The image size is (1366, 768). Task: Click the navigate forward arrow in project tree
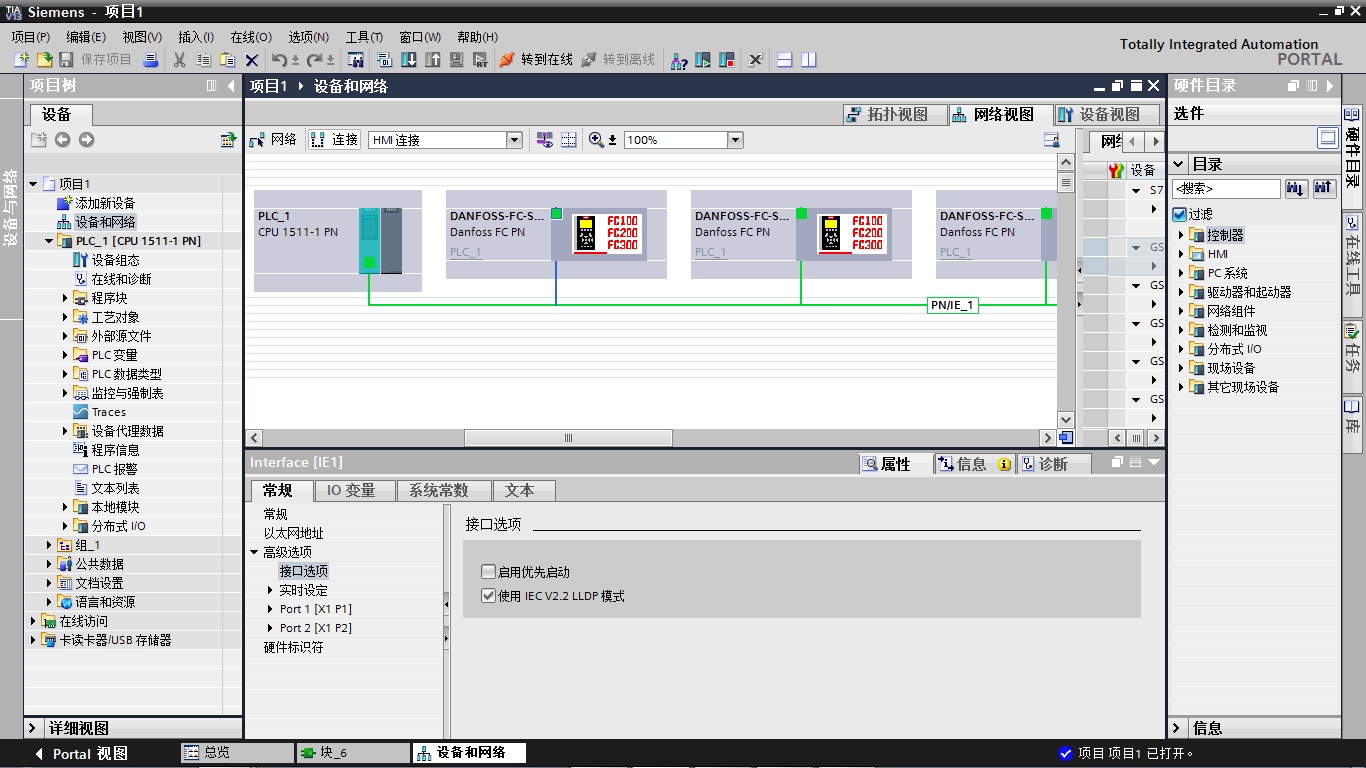click(86, 140)
